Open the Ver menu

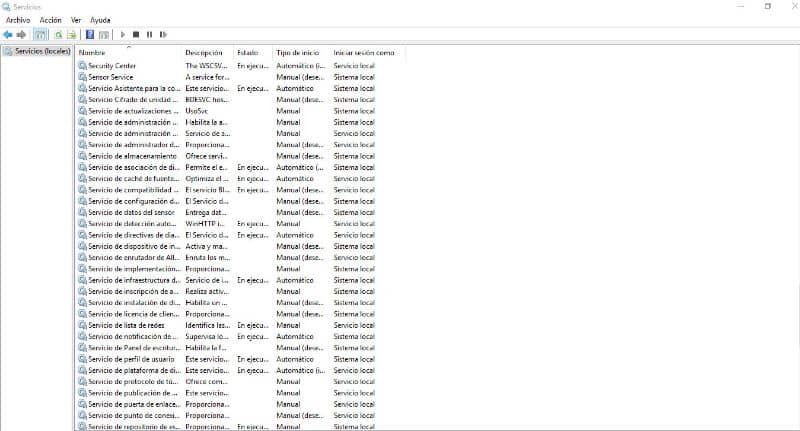pos(76,20)
